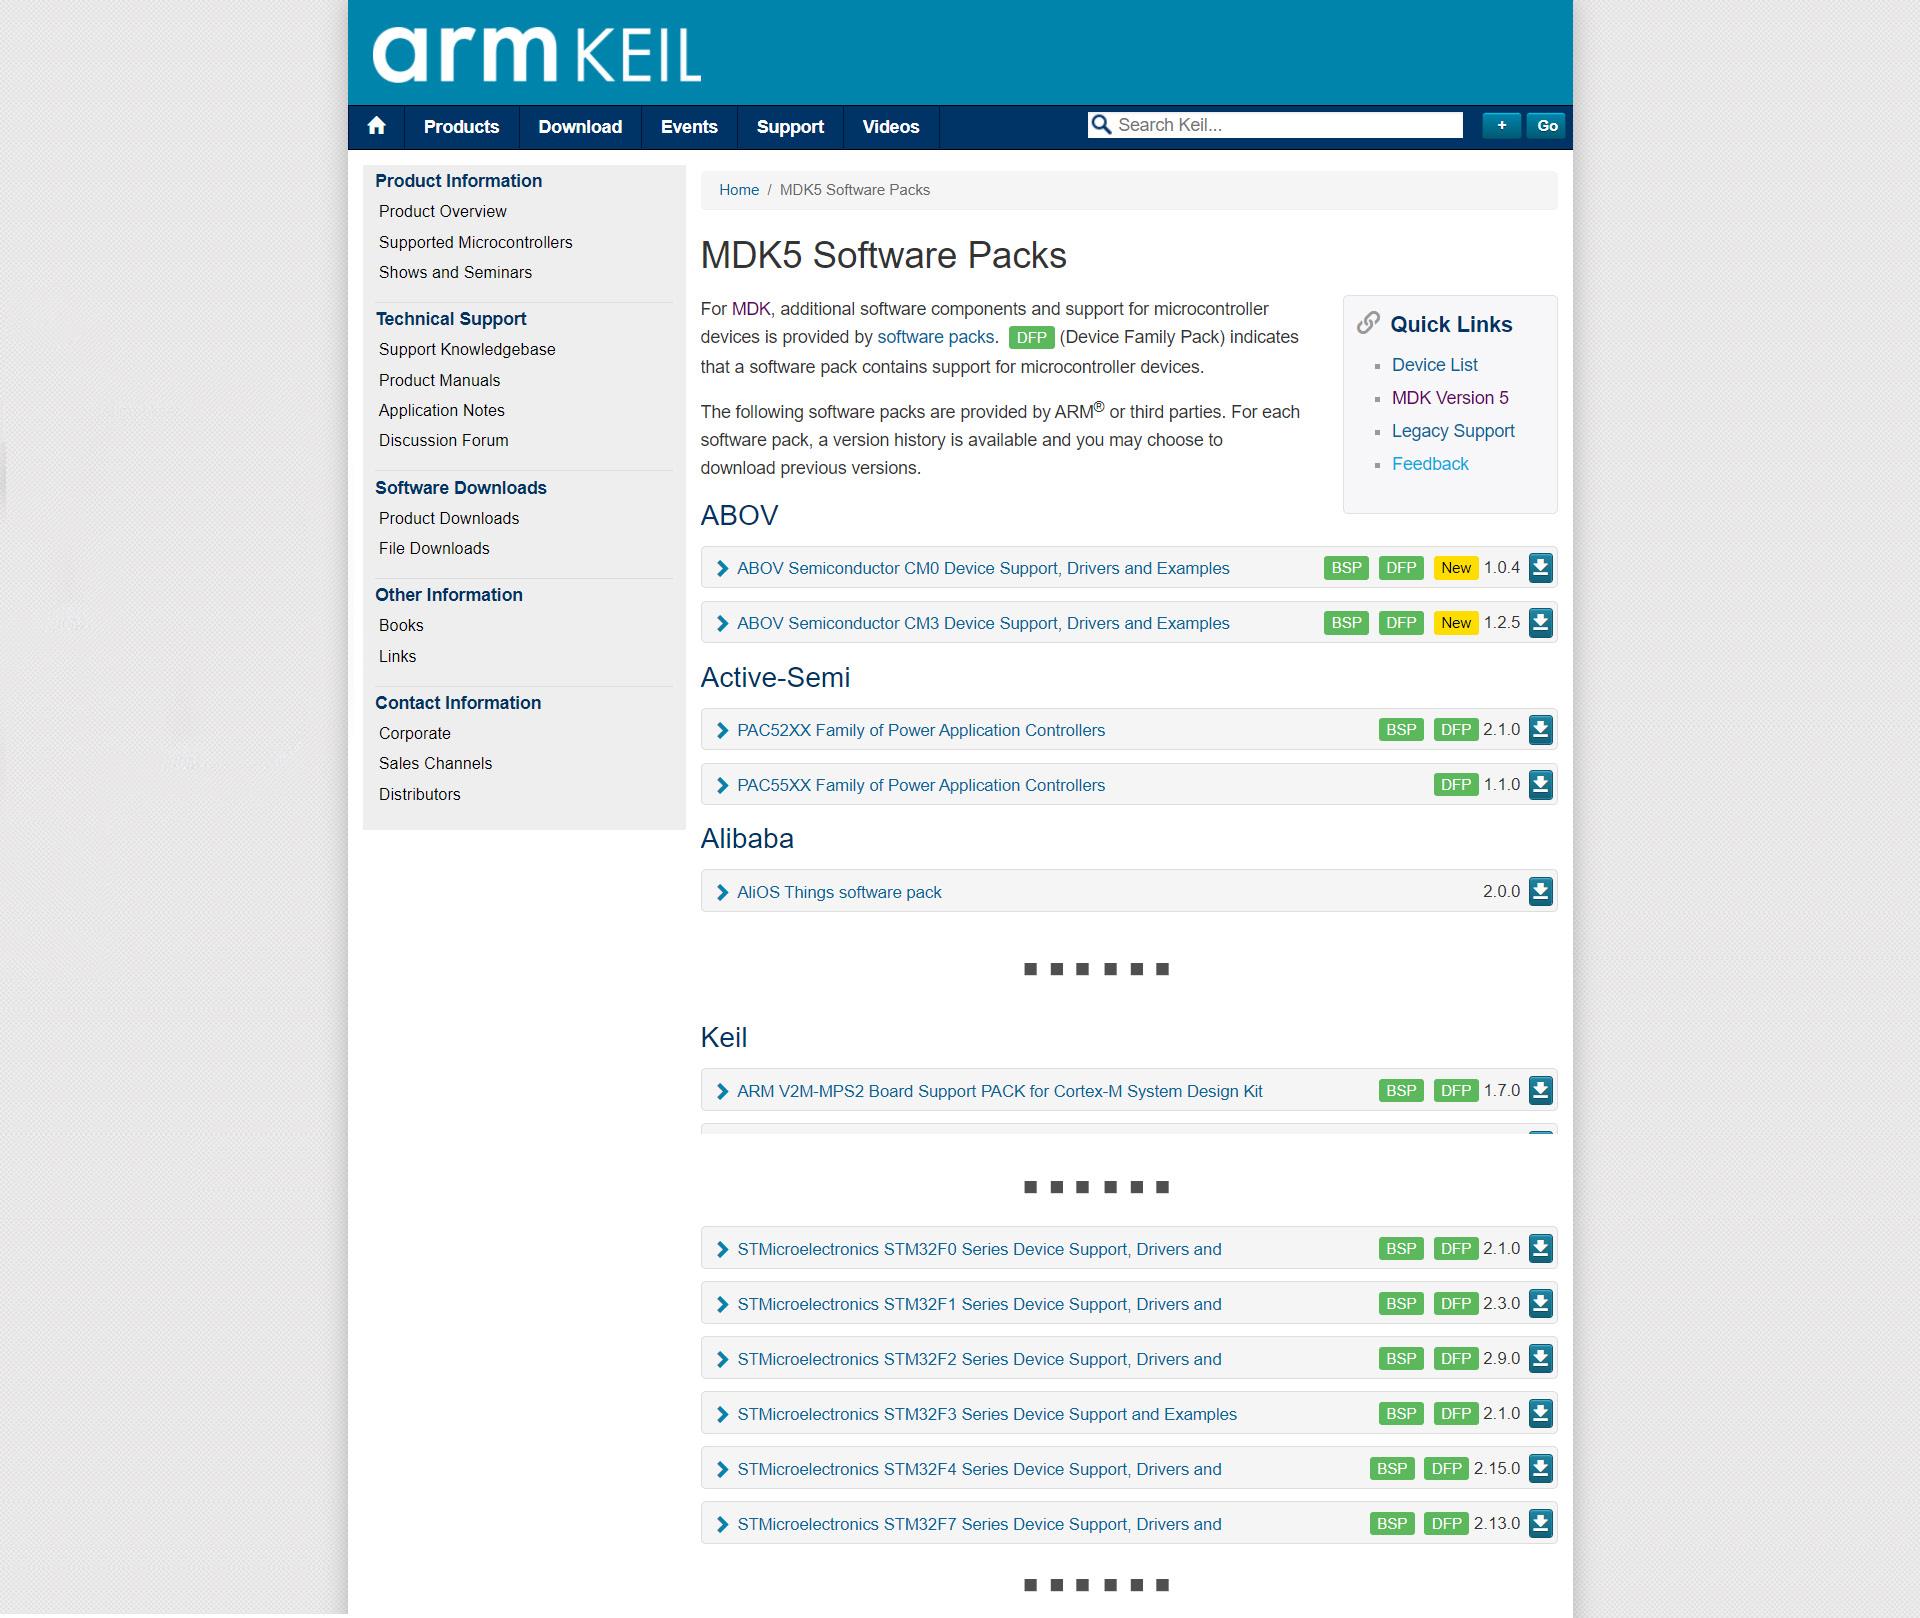Click the plus button beside search

click(x=1501, y=125)
